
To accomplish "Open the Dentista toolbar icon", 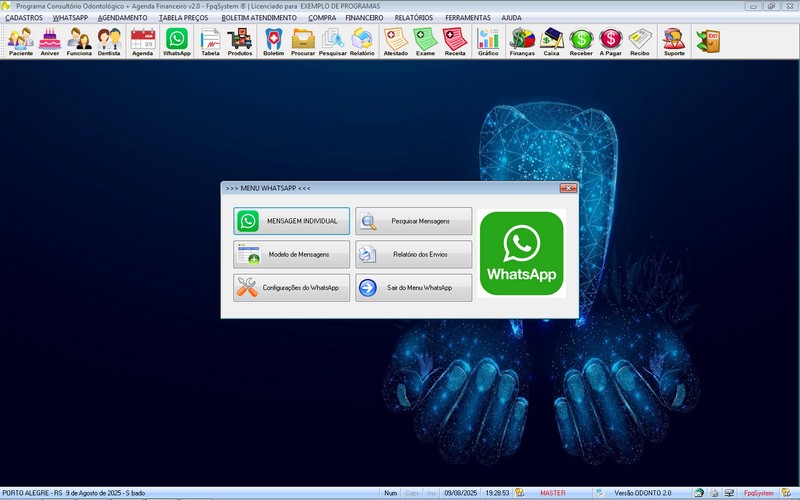I will click(x=110, y=41).
